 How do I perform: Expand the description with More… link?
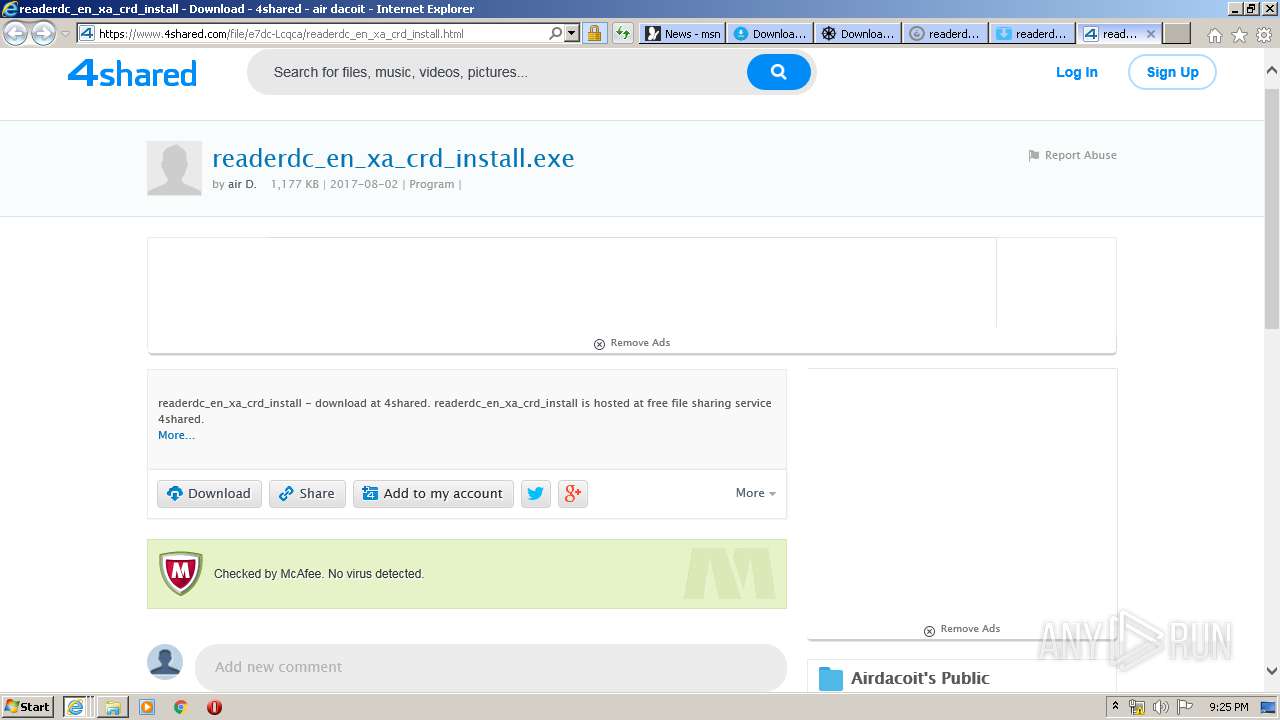[176, 435]
